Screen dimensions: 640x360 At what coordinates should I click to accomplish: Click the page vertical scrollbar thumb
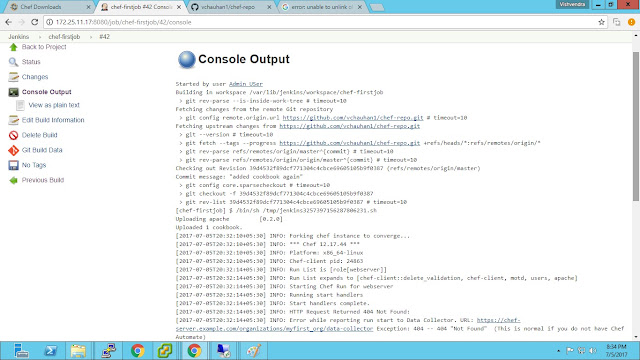coord(636,127)
